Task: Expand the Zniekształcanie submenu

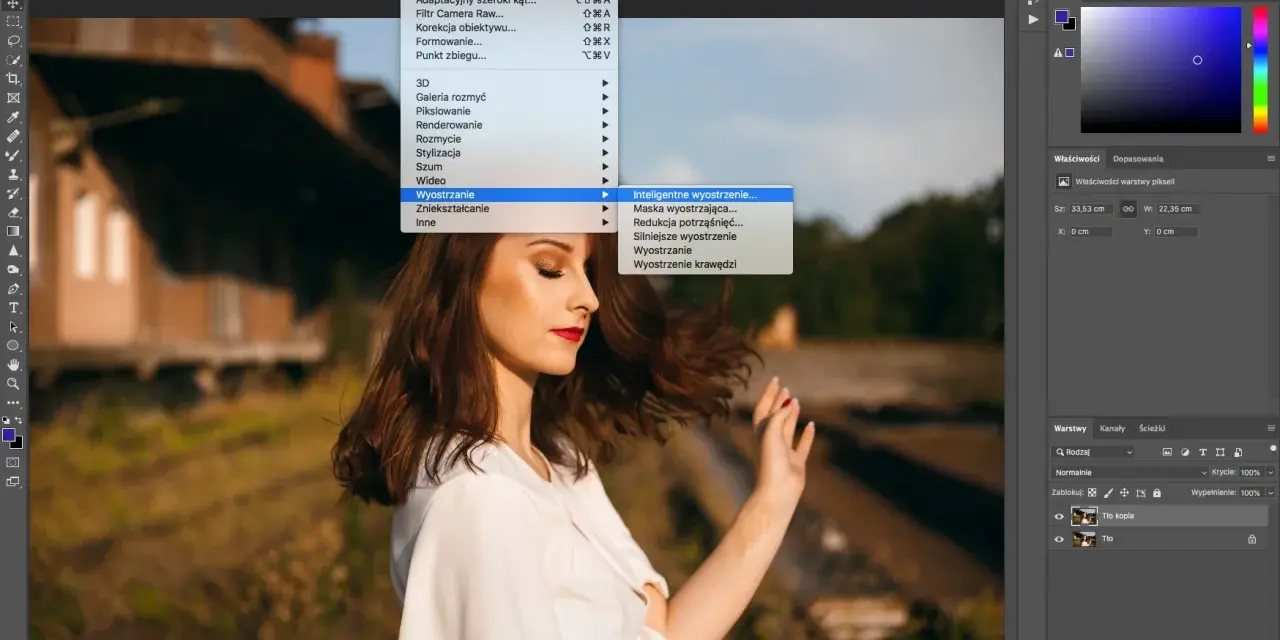Action: 509,208
